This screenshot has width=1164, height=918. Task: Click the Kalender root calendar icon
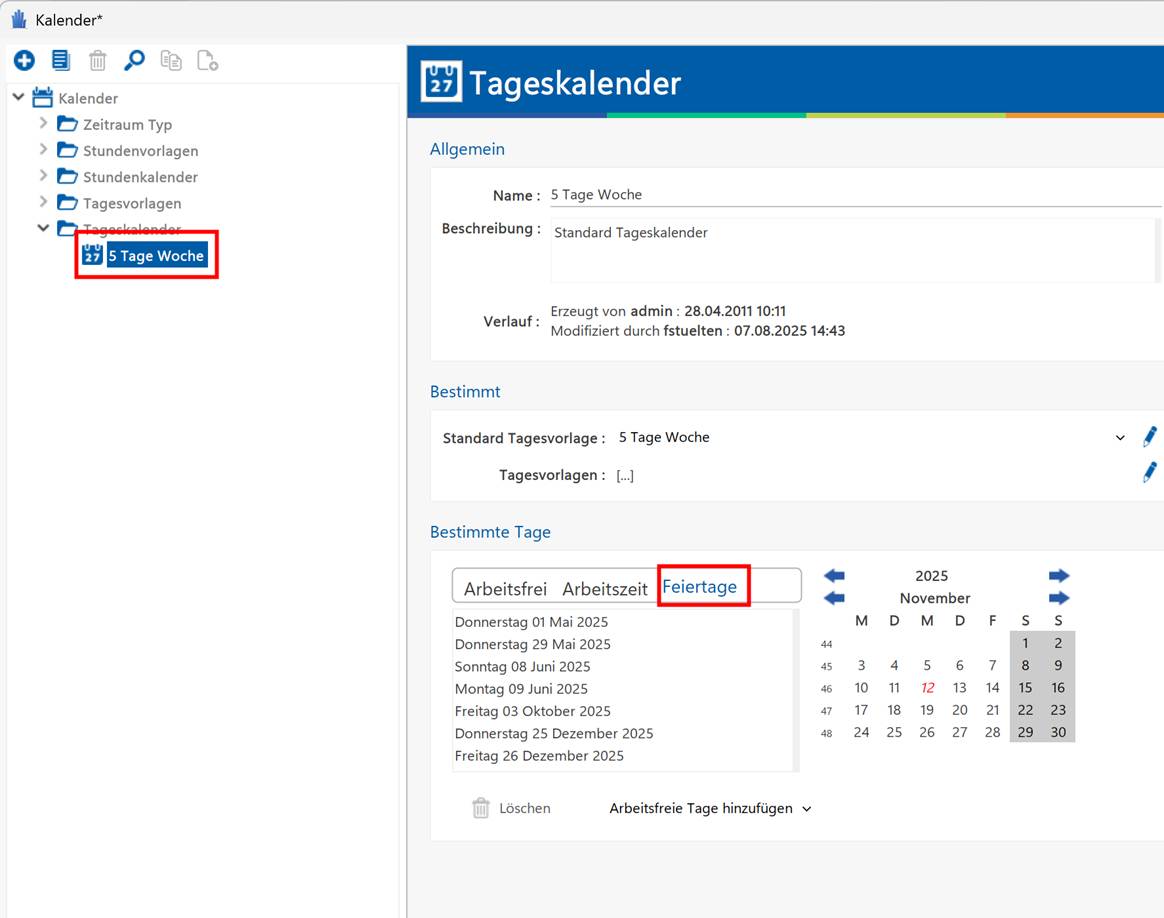pos(43,97)
